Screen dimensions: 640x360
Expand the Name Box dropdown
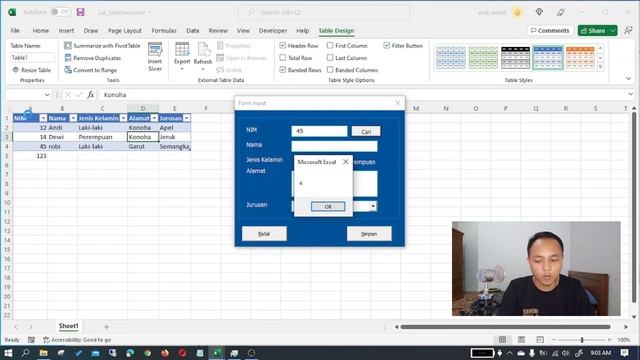47,95
